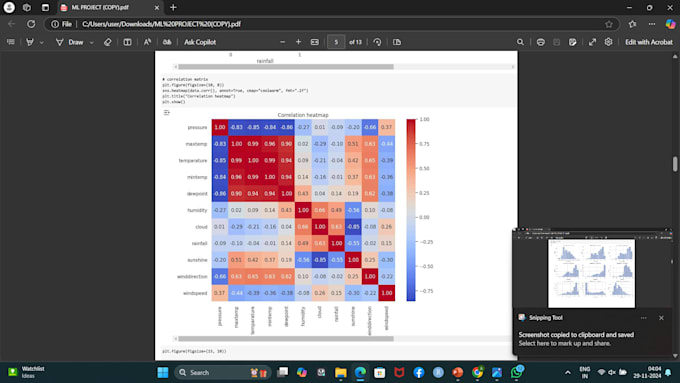This screenshot has width=680, height=383.
Task: Click the page view icon
Action: pos(397,42)
